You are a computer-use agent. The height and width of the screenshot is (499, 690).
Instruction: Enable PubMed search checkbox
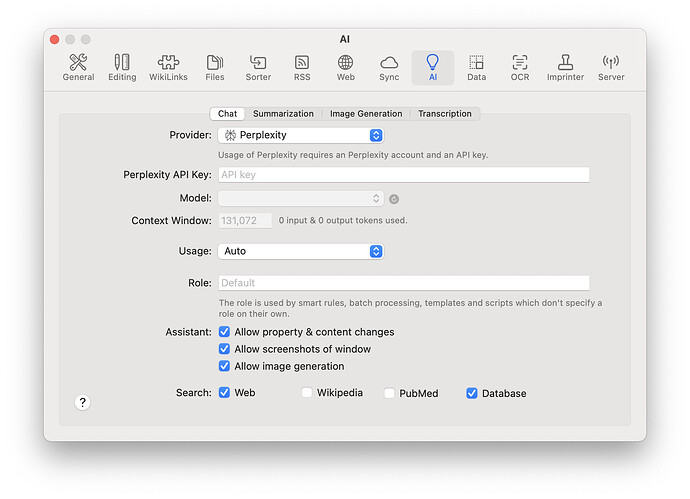tap(389, 393)
